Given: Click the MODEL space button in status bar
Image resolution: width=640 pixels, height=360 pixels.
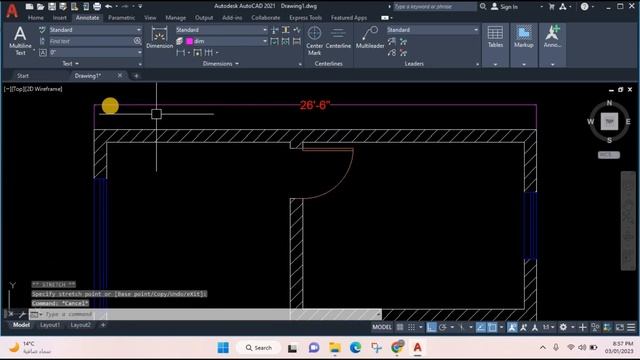Looking at the screenshot, I should pos(382,327).
